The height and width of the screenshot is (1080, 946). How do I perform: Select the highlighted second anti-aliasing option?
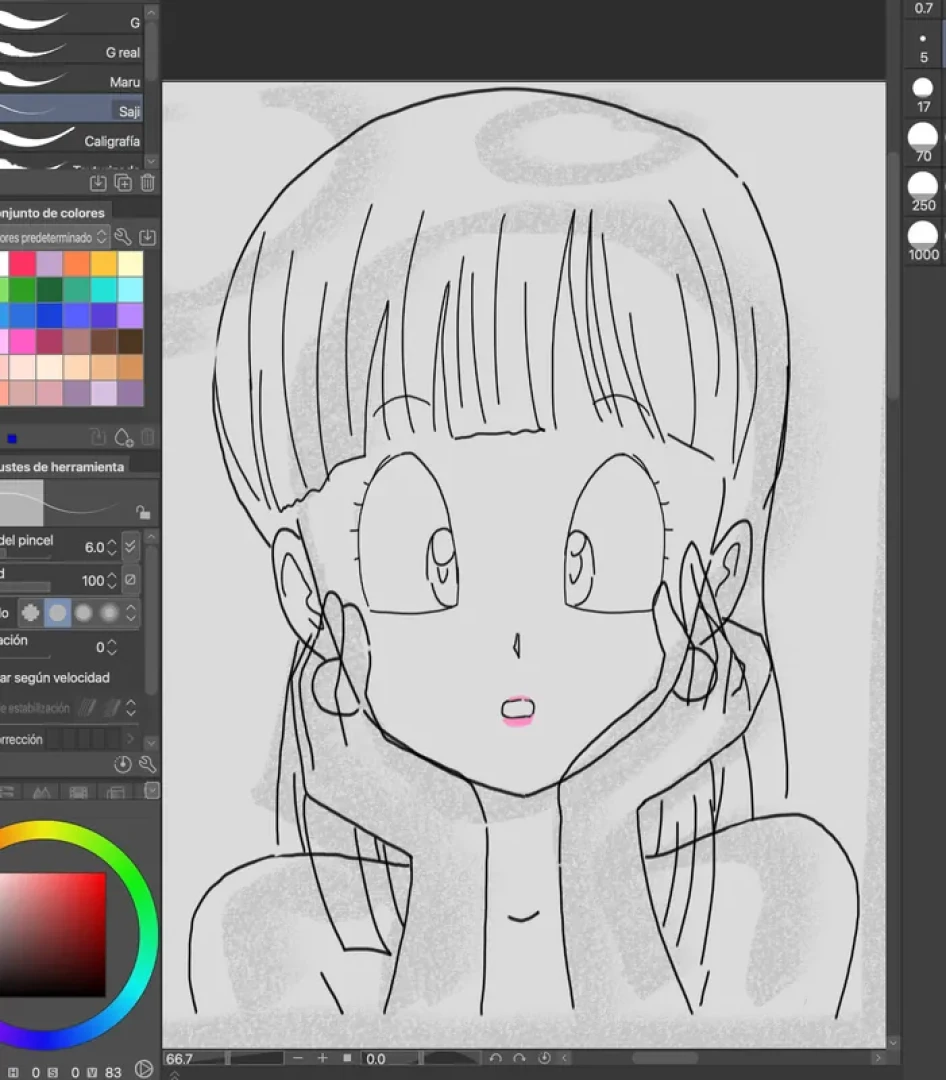click(57, 612)
